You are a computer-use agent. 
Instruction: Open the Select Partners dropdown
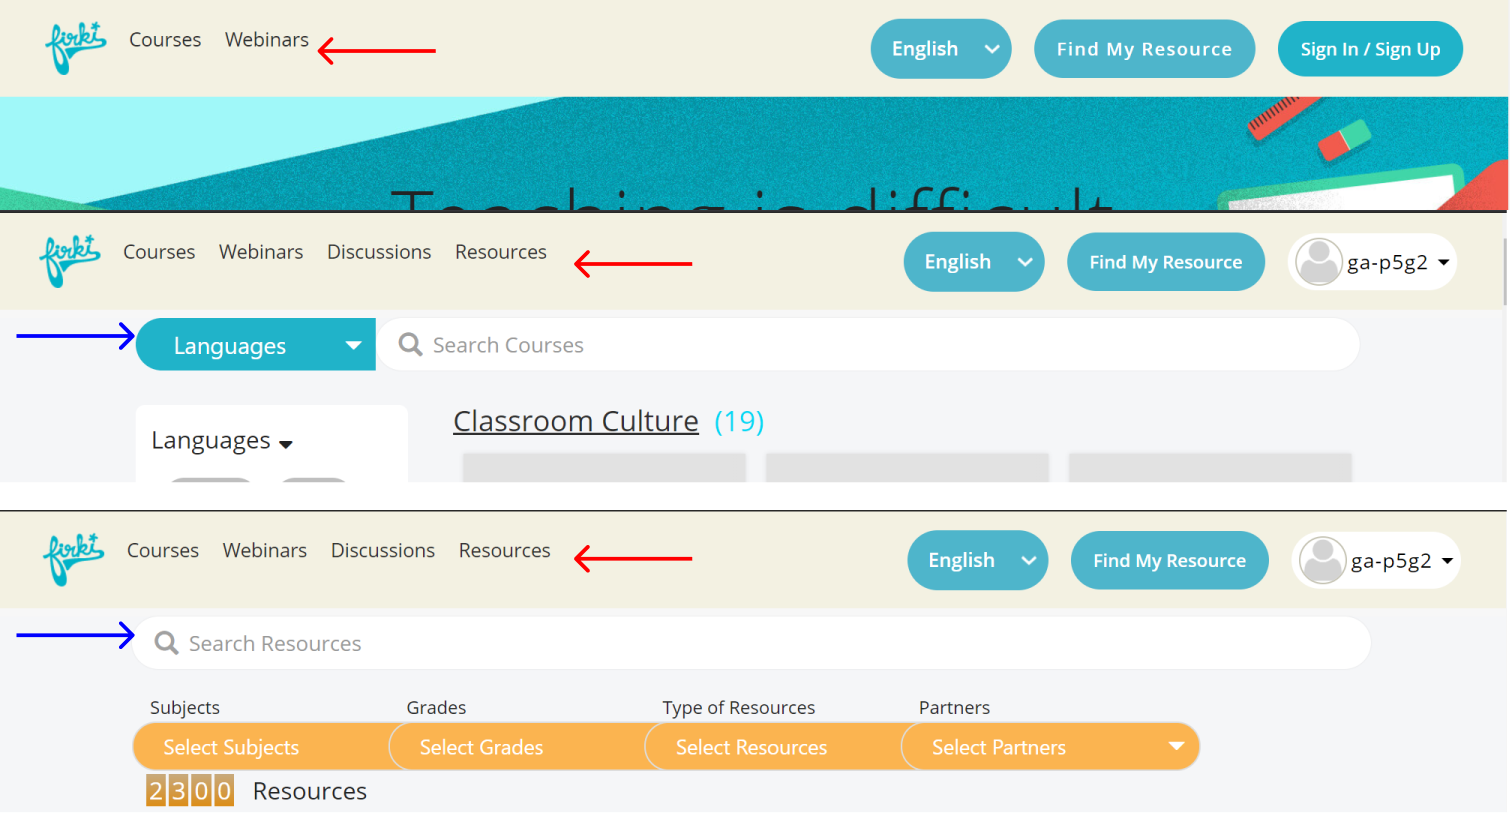tap(1050, 747)
